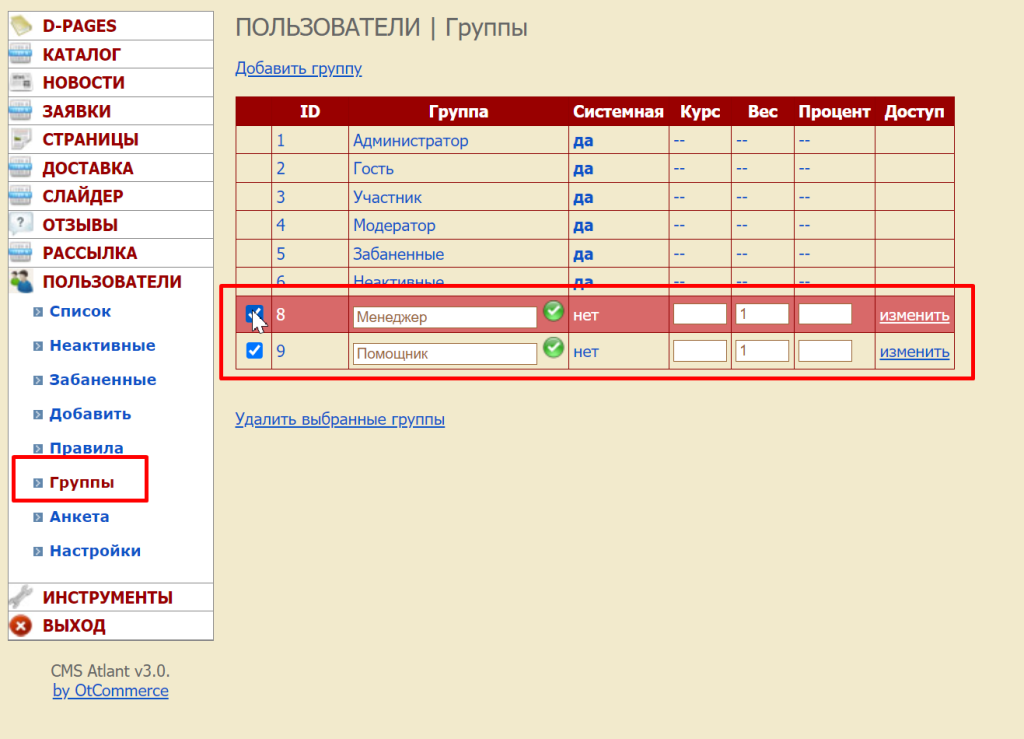Click the D-PAGES sidebar icon
This screenshot has width=1024, height=739.
tap(21, 25)
